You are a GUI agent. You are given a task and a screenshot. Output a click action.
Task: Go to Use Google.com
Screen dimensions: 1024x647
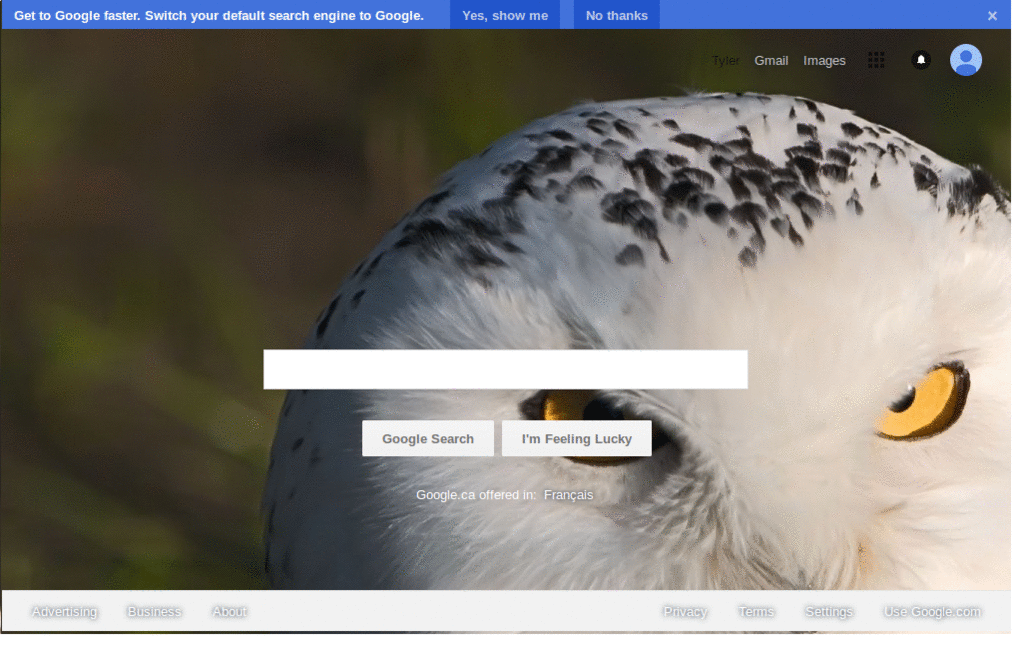(932, 611)
